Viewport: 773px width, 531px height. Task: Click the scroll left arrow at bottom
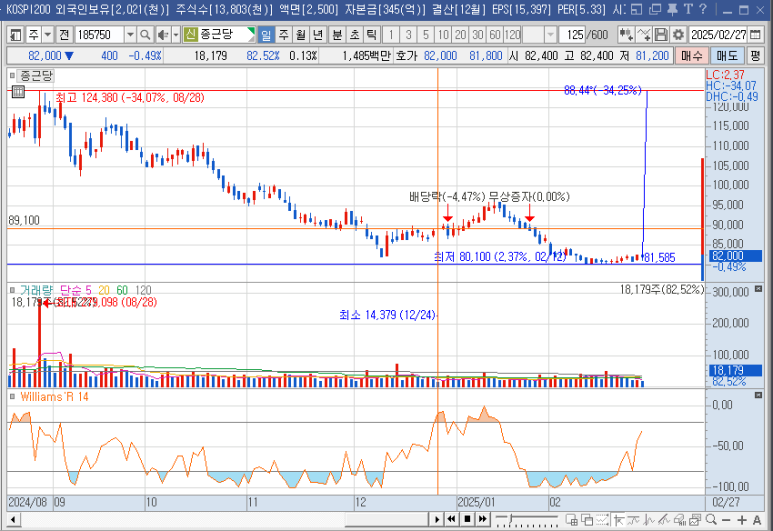(13, 519)
